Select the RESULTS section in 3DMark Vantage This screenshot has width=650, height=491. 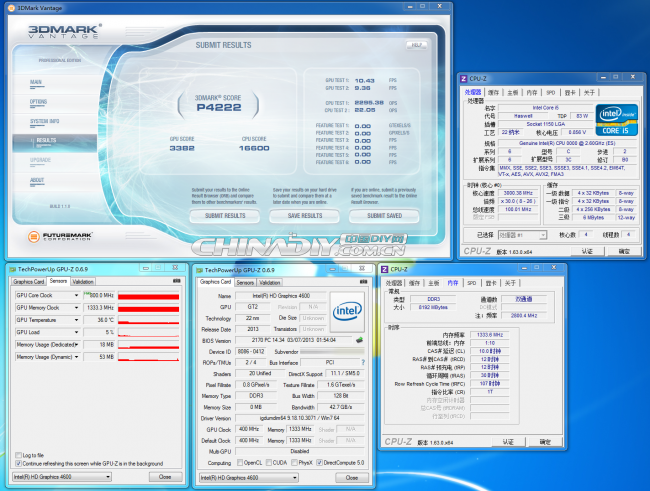tap(55, 141)
